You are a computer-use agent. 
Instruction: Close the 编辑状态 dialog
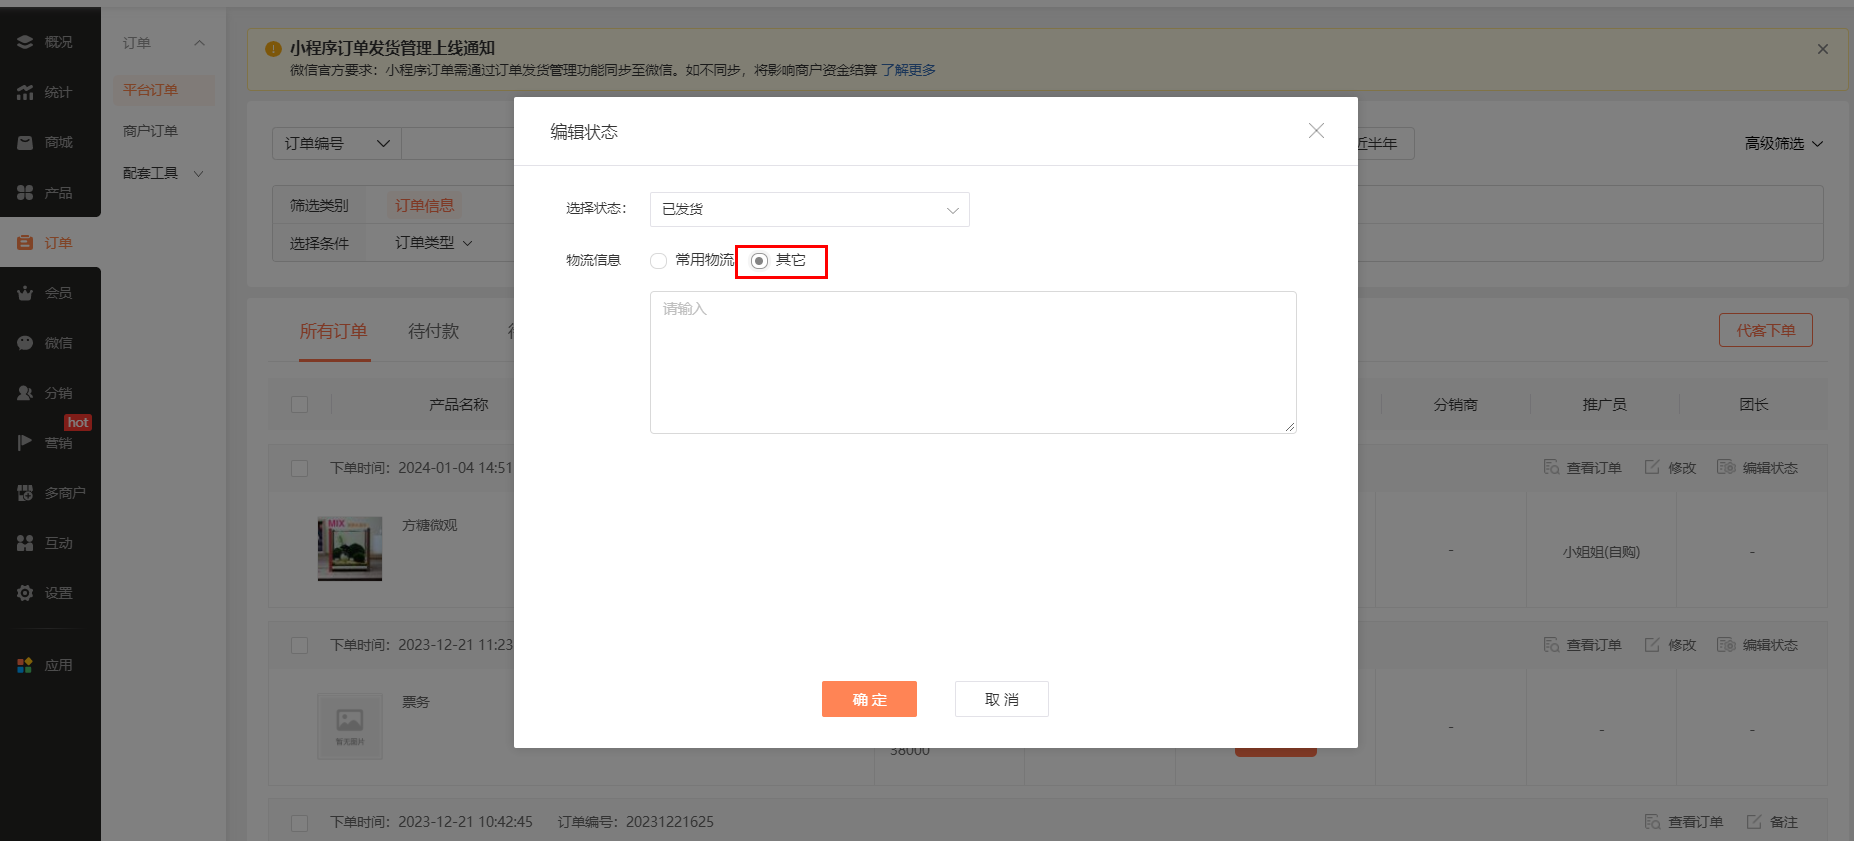point(1316,131)
